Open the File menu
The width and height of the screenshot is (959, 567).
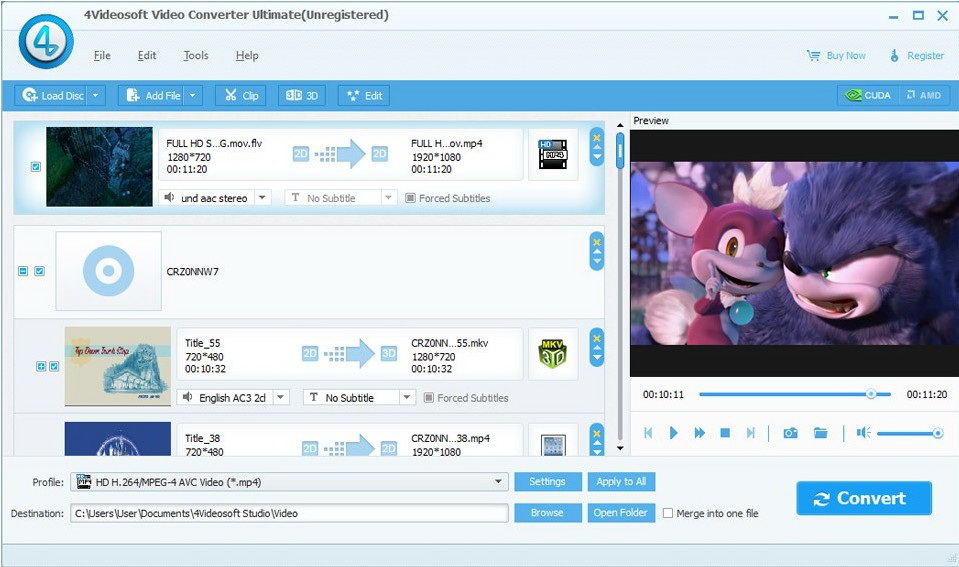[102, 56]
